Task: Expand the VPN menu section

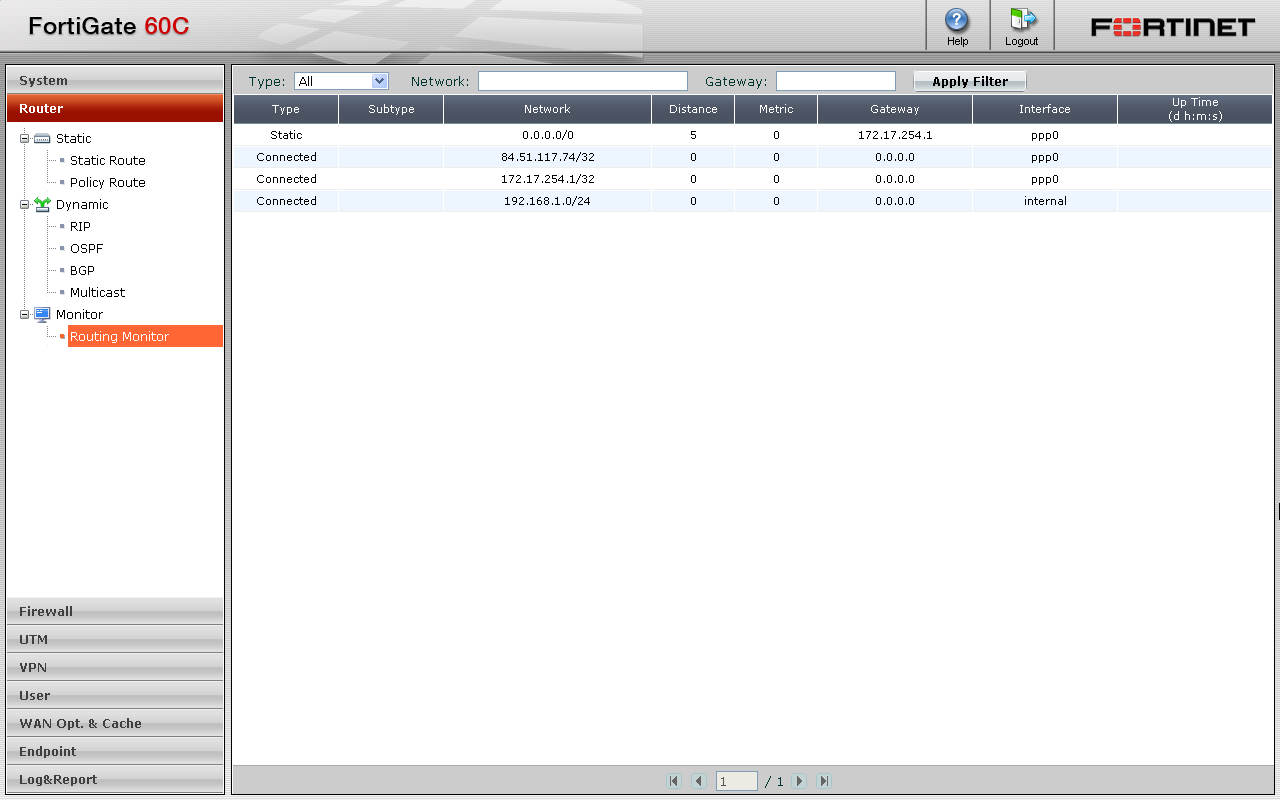Action: pyautogui.click(x=115, y=667)
